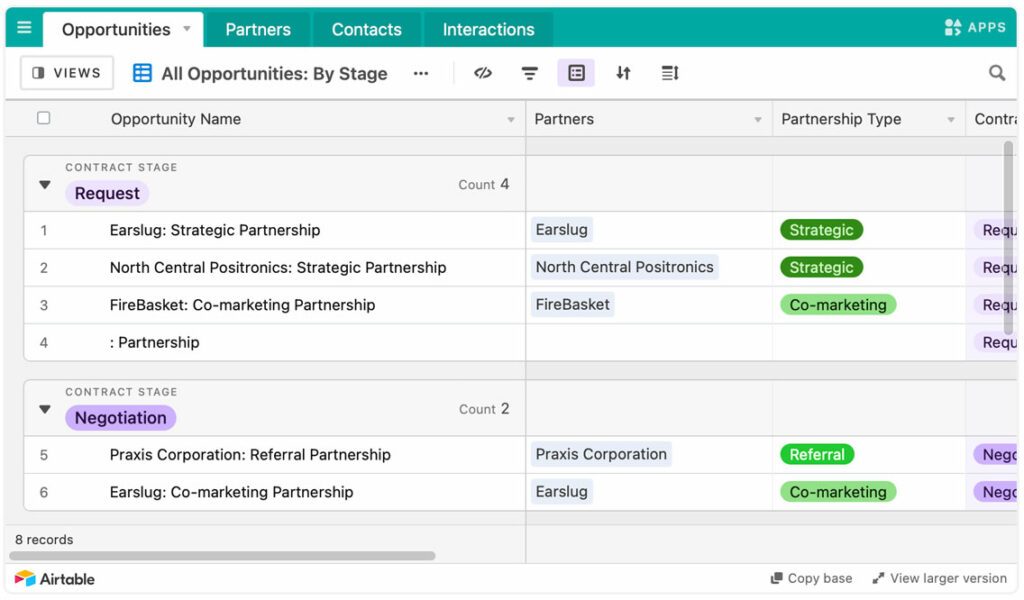Select "North Central Positronics: Strategic Partnership" cell
Screen dimensions: 1024x600
point(274,268)
